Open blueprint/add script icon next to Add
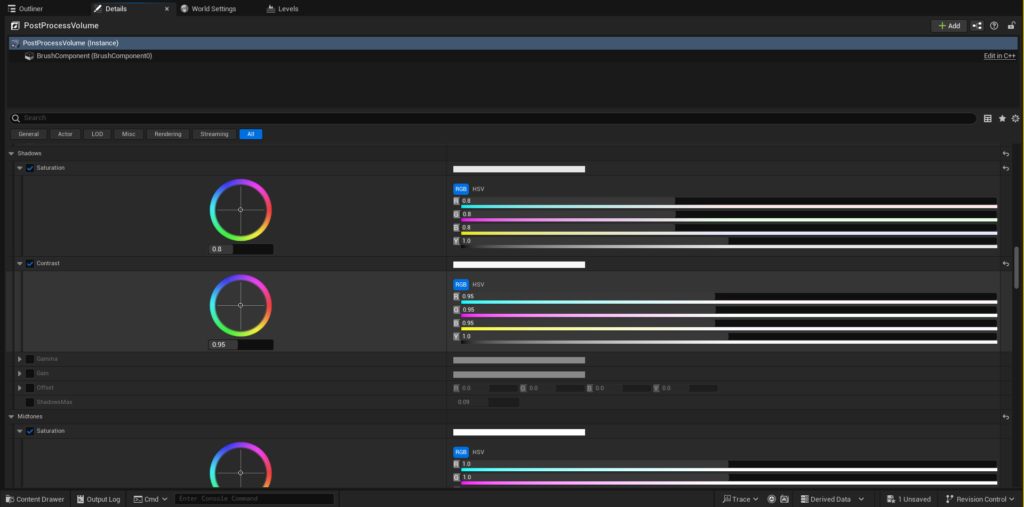1024x507 pixels. (x=977, y=25)
